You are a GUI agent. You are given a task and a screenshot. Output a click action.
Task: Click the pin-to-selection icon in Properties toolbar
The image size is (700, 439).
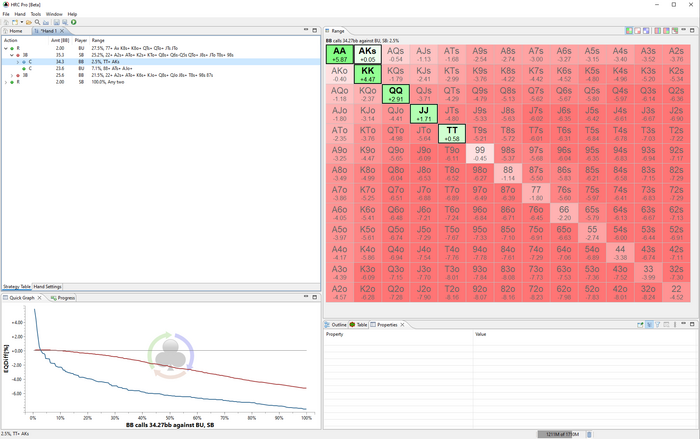[x=640, y=325]
